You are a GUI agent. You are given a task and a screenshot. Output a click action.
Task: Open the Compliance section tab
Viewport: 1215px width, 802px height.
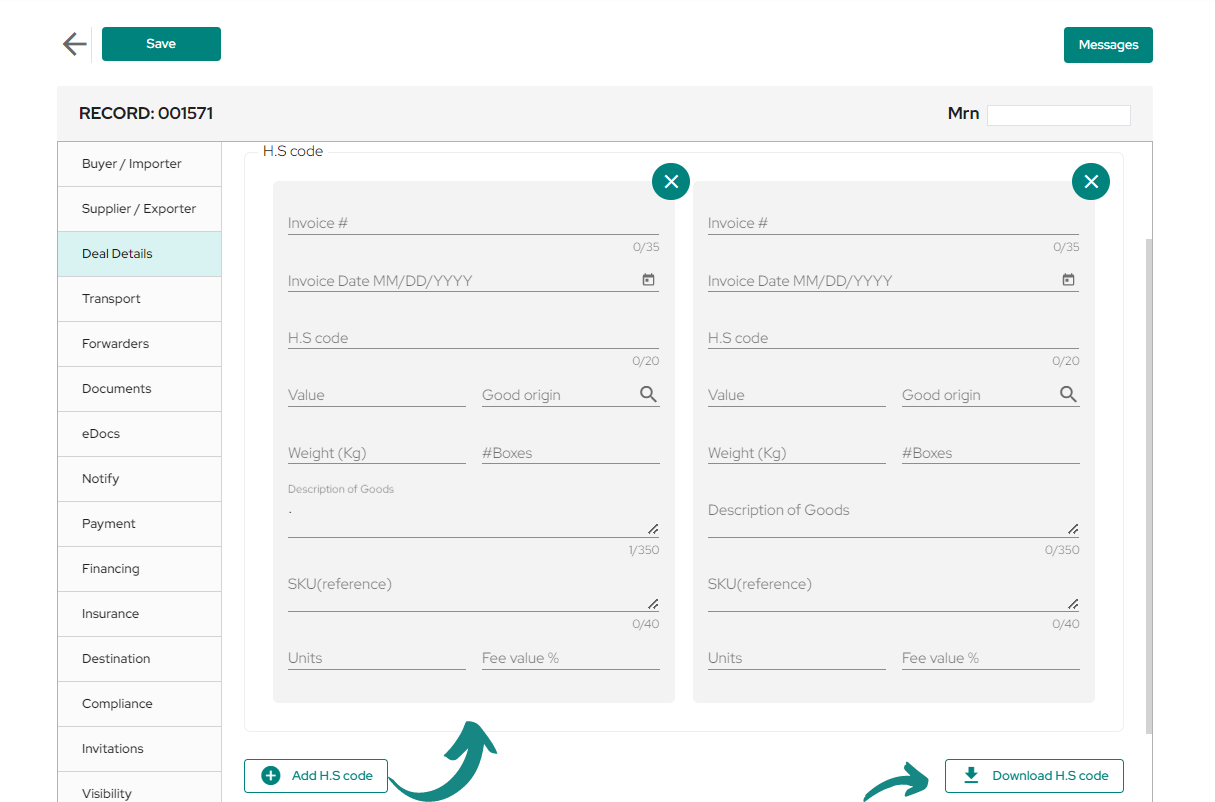pyautogui.click(x=139, y=704)
